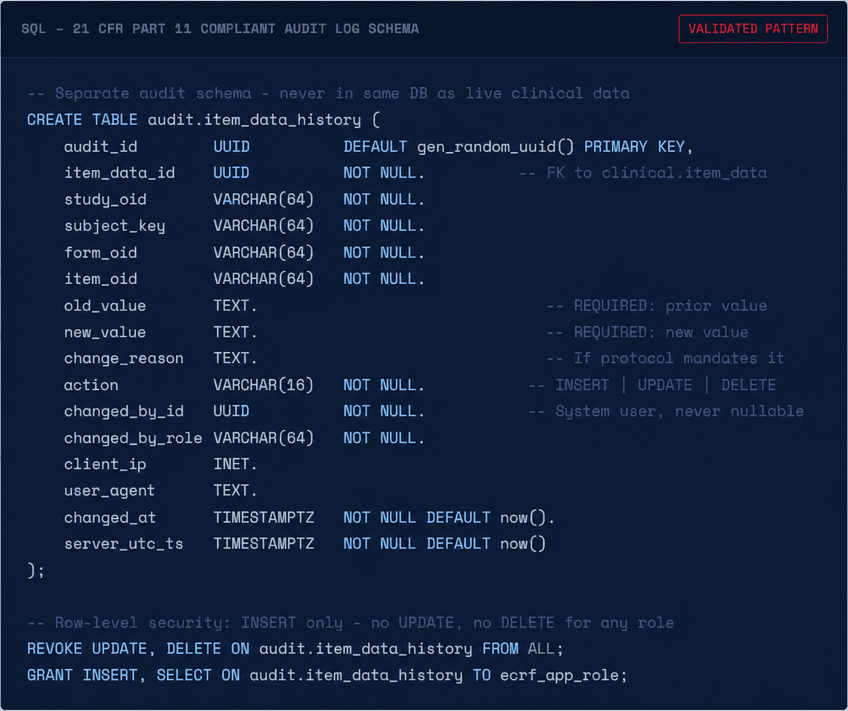Viewport: 848px width, 711px height.
Task: Select the form_oid column name
Action: (x=101, y=252)
